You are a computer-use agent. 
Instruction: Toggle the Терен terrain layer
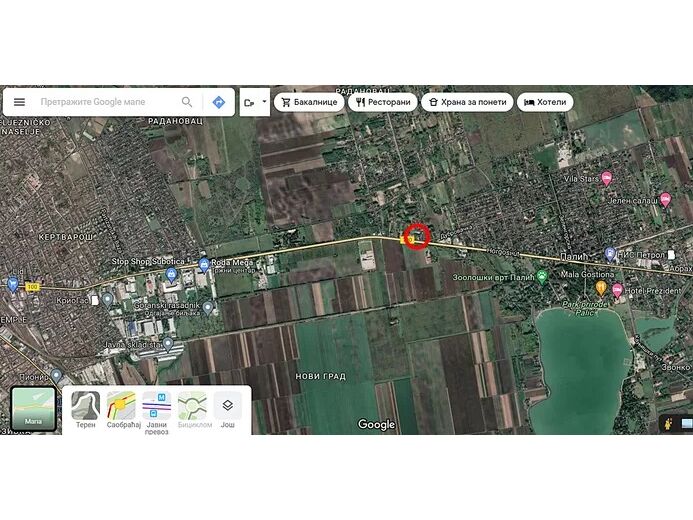click(x=86, y=406)
